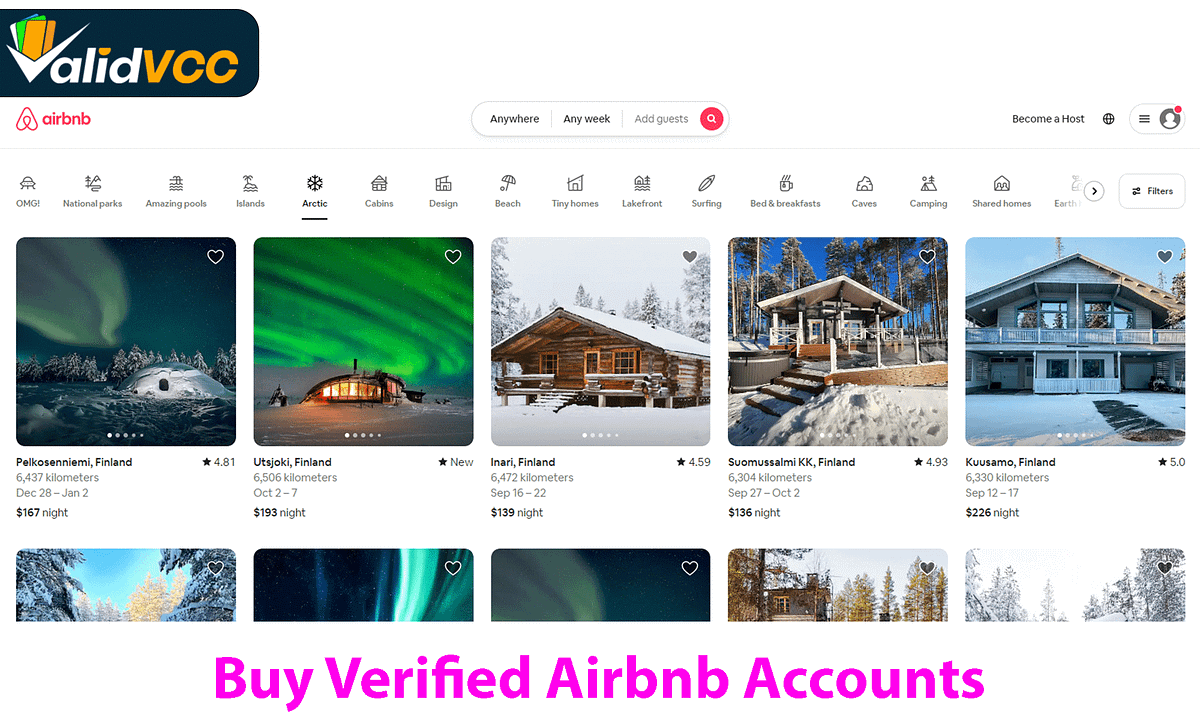The height and width of the screenshot is (720, 1200).
Task: Open the Filters button
Action: coord(1152,191)
